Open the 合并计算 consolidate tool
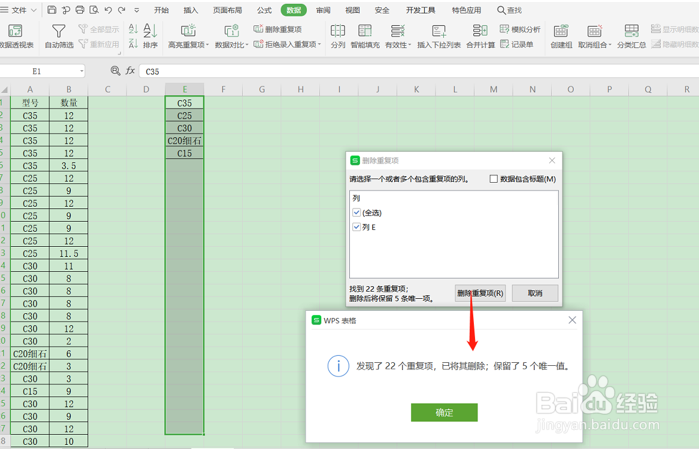Image resolution: width=699 pixels, height=449 pixels. [x=480, y=36]
